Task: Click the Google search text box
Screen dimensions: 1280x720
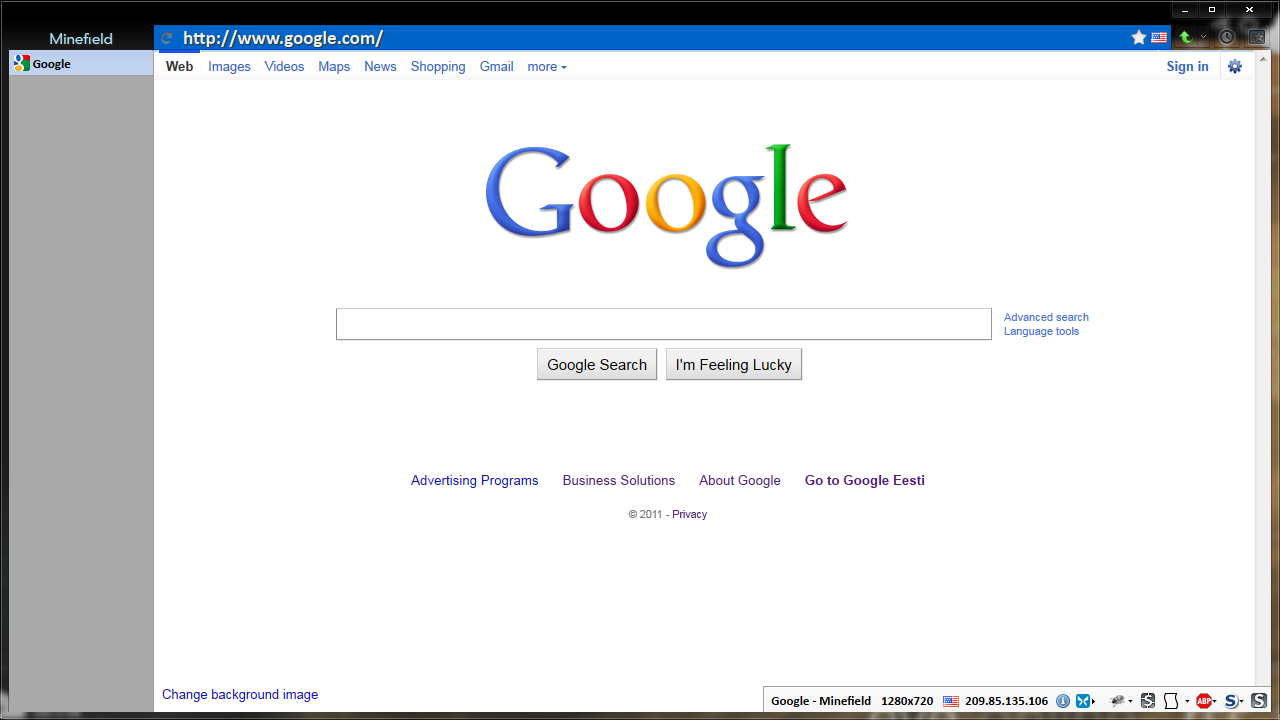Action: point(664,324)
